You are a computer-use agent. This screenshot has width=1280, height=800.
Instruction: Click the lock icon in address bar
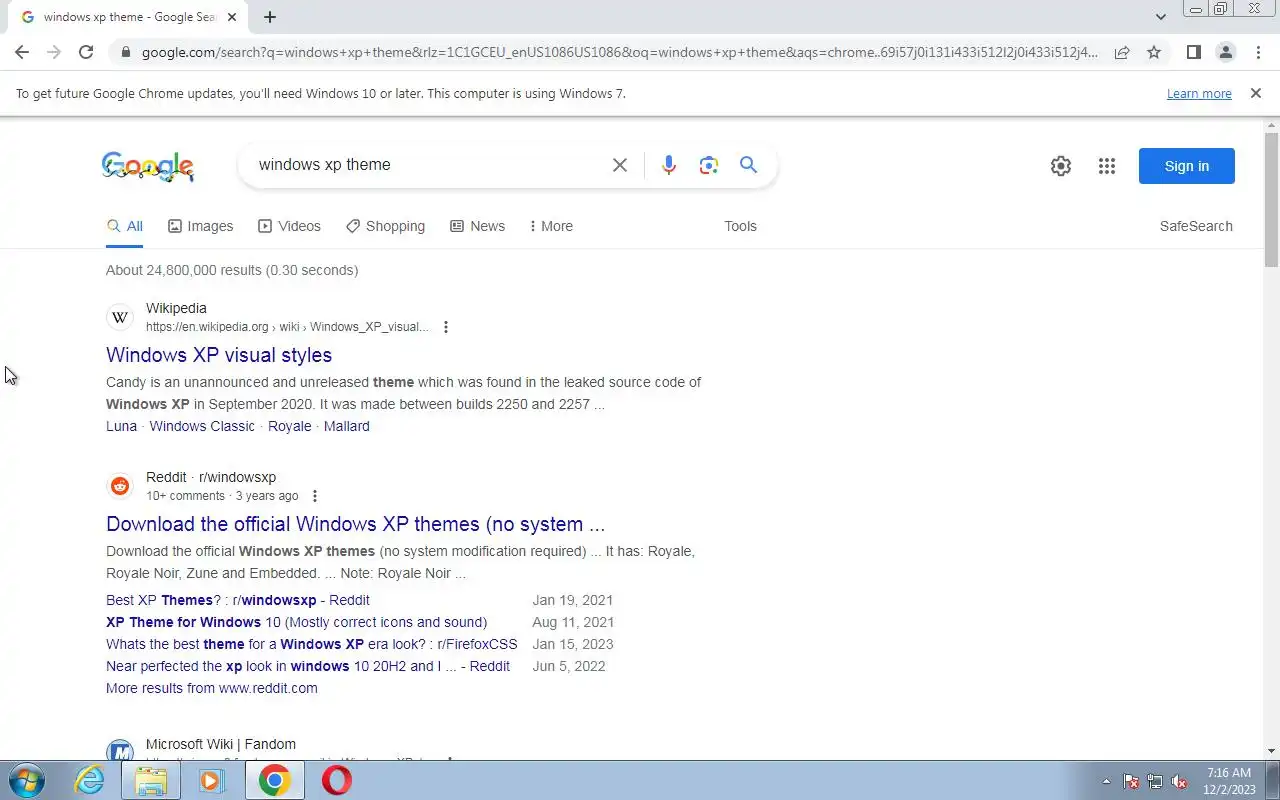click(124, 52)
